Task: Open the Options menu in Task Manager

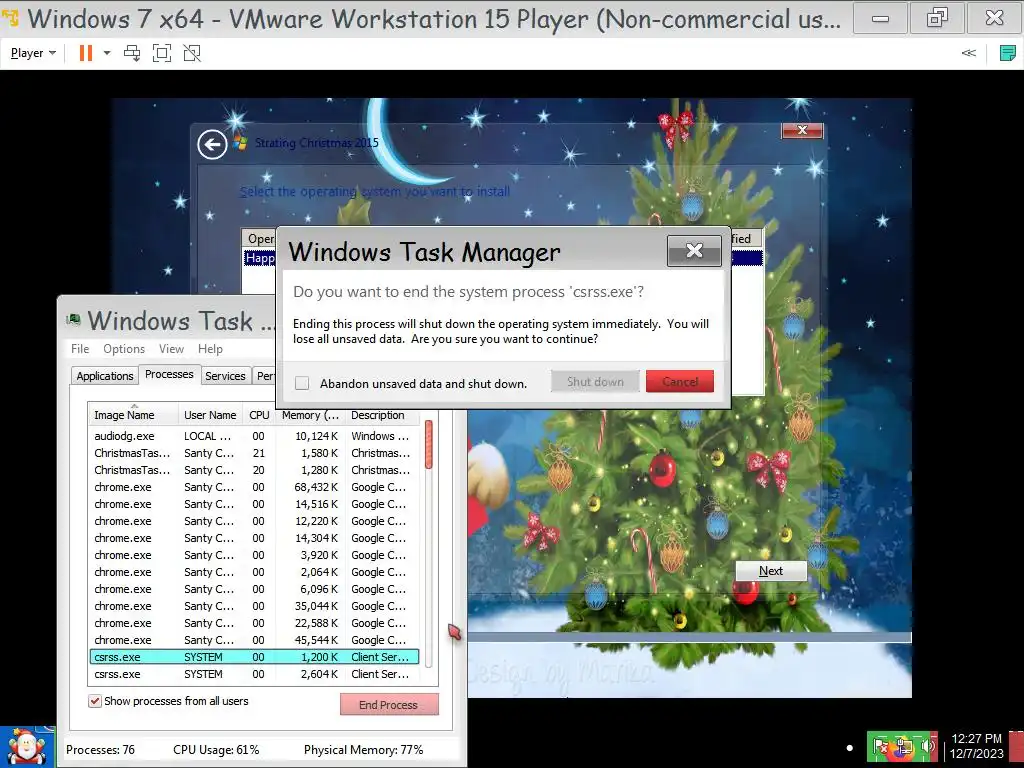Action: coord(124,349)
